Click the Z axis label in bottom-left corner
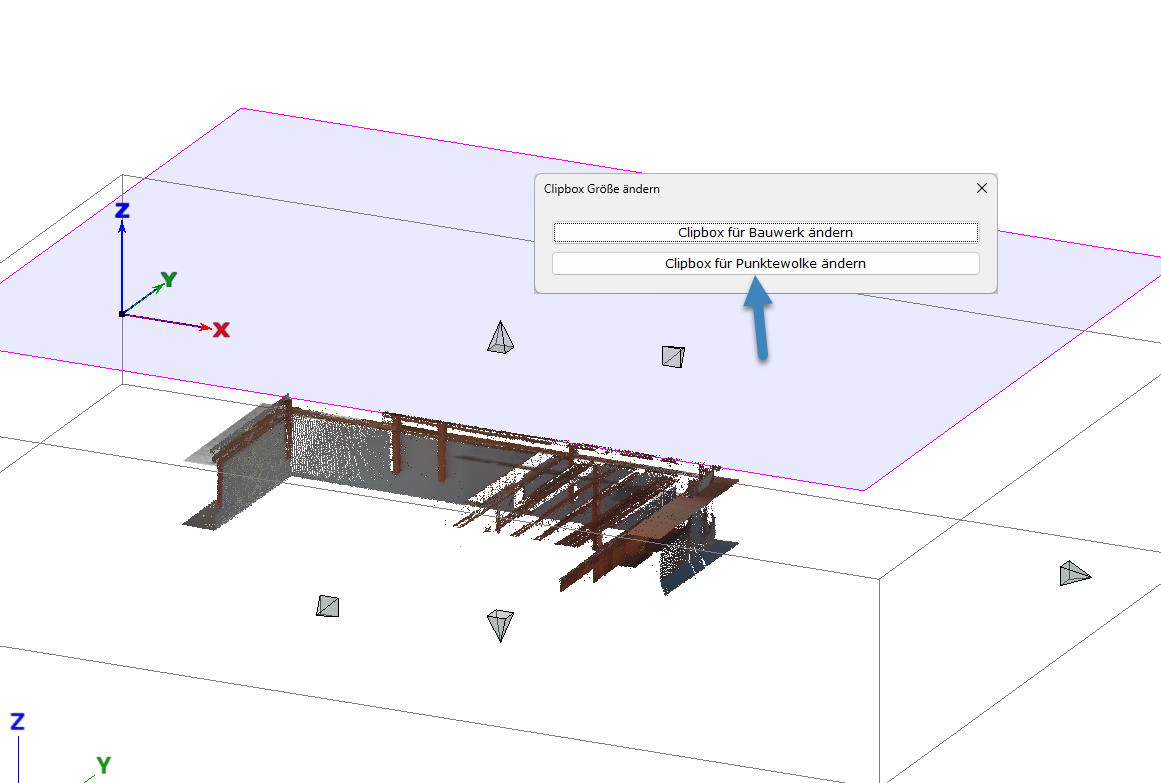The width and height of the screenshot is (1161, 783). [17, 721]
